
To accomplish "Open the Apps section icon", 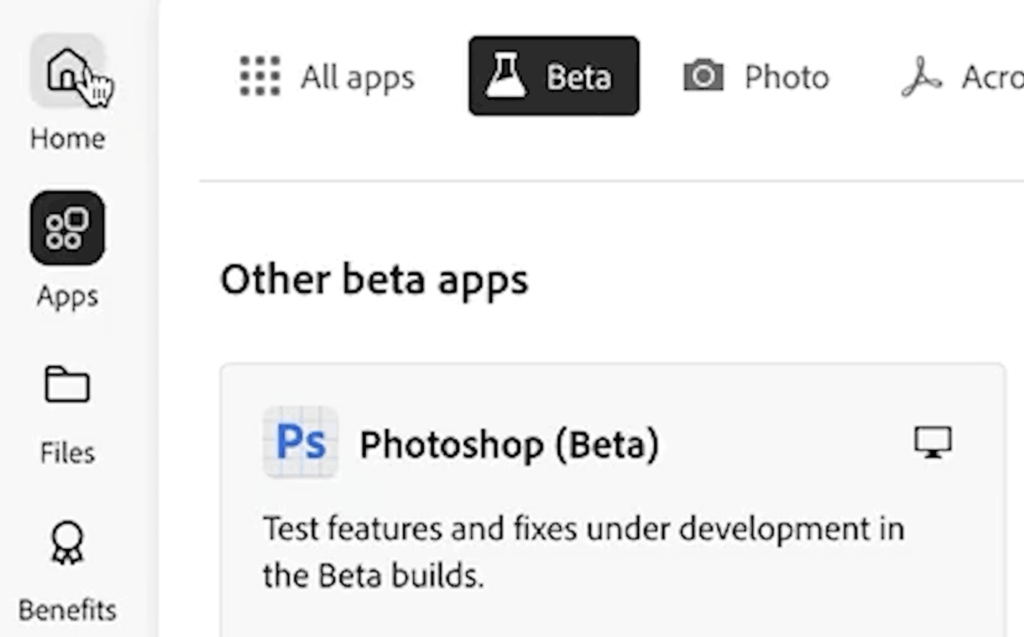I will click(x=67, y=228).
